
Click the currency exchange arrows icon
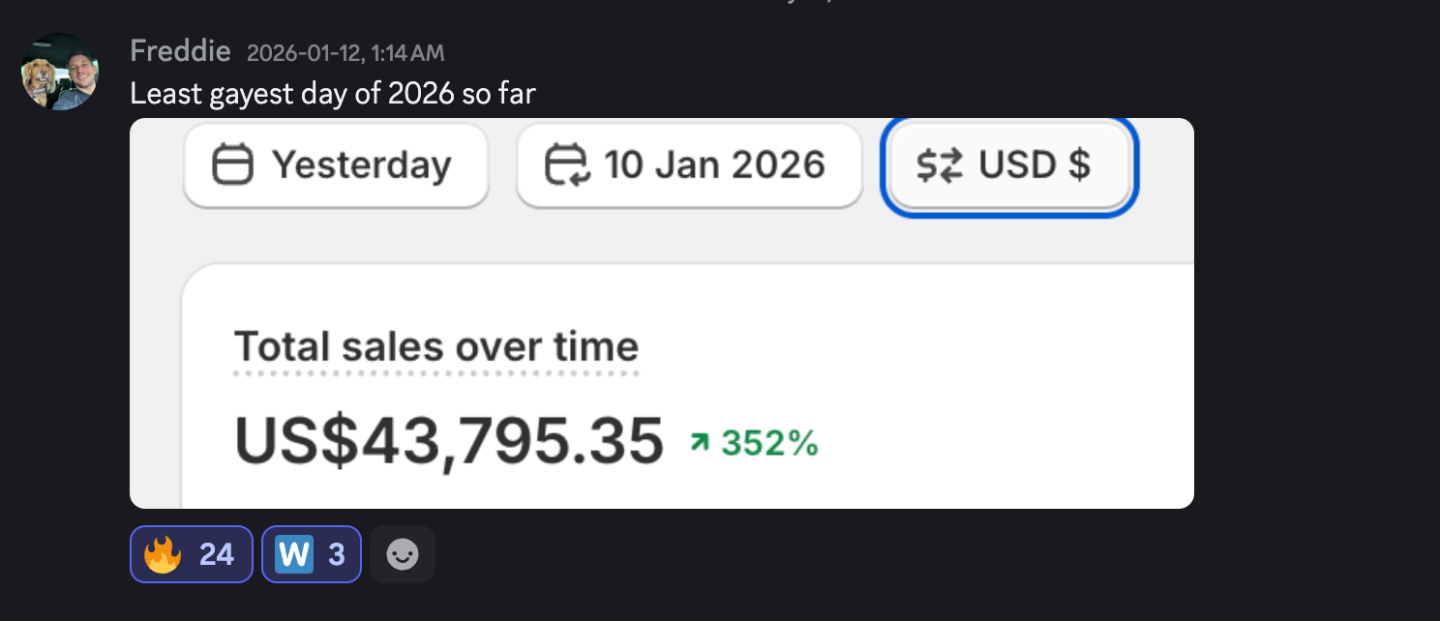pos(939,166)
